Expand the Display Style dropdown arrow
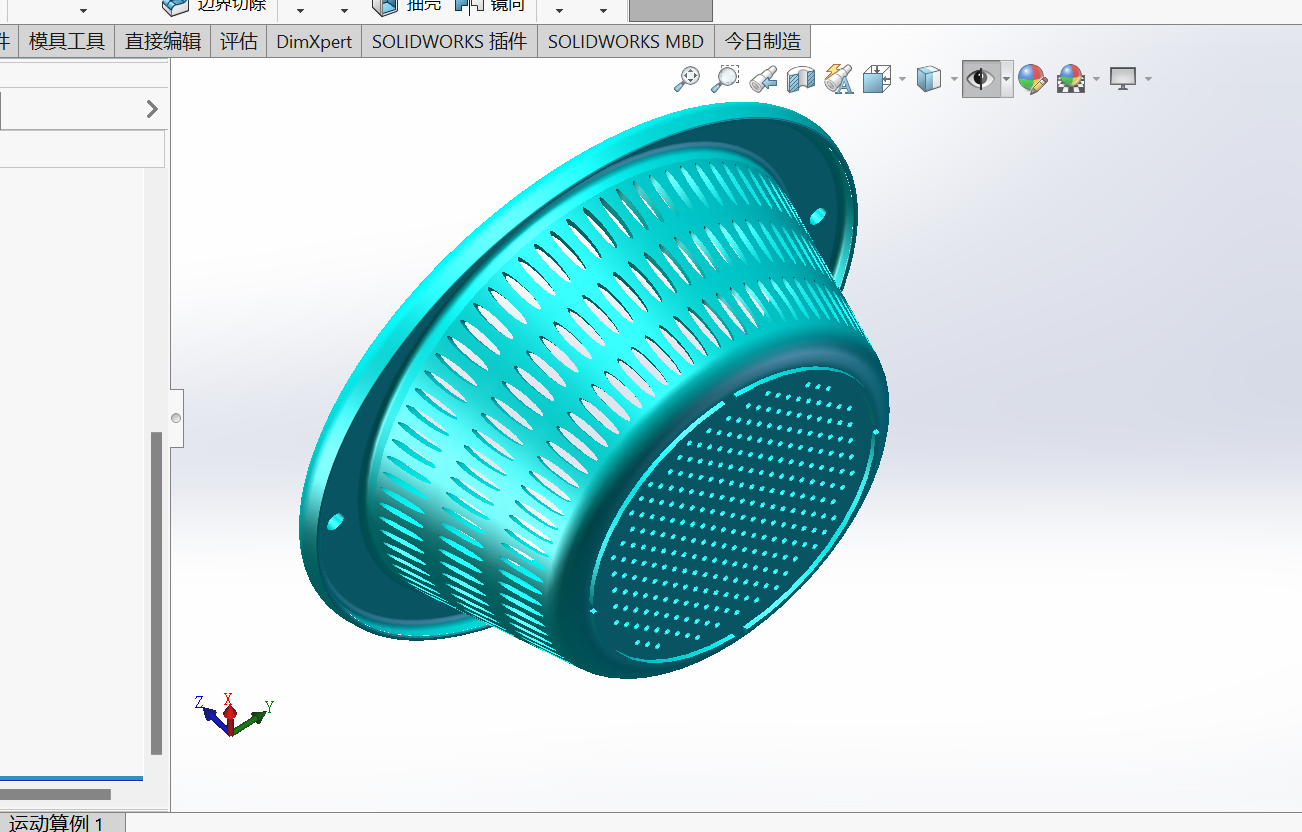The height and width of the screenshot is (832, 1302). point(955,79)
